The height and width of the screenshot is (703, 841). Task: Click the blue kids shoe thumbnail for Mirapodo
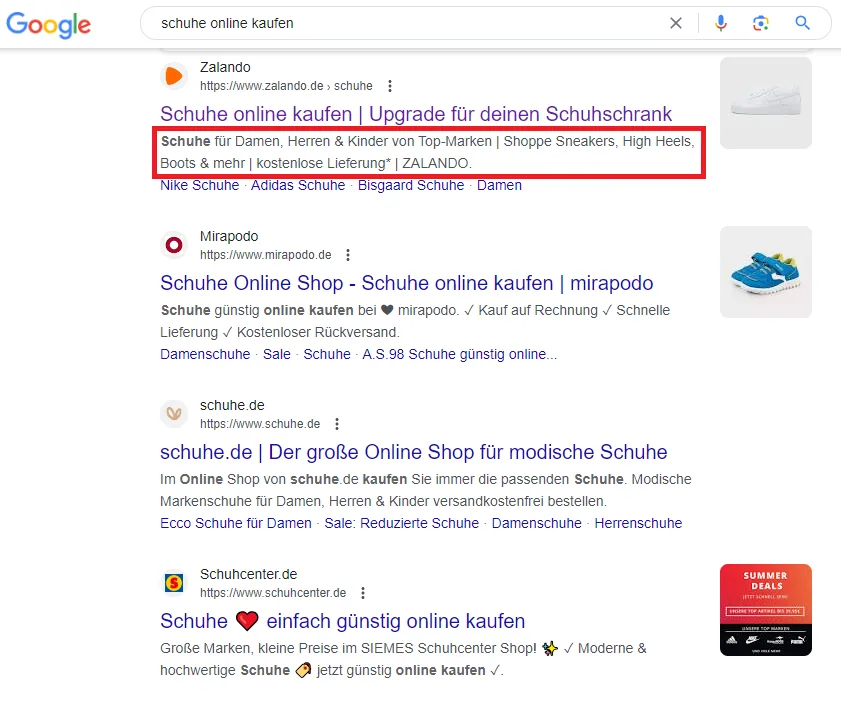[x=766, y=272]
